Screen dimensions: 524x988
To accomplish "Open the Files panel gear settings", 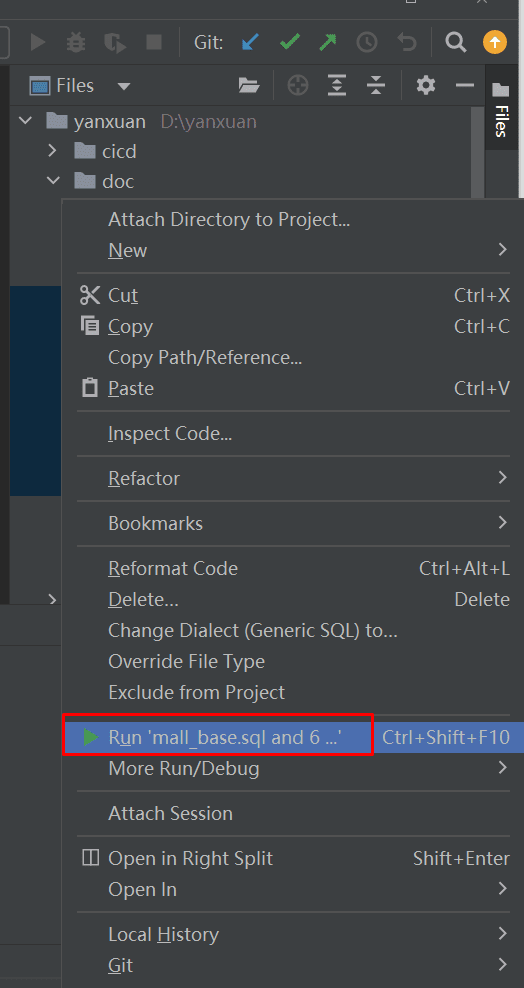I will tap(426, 85).
